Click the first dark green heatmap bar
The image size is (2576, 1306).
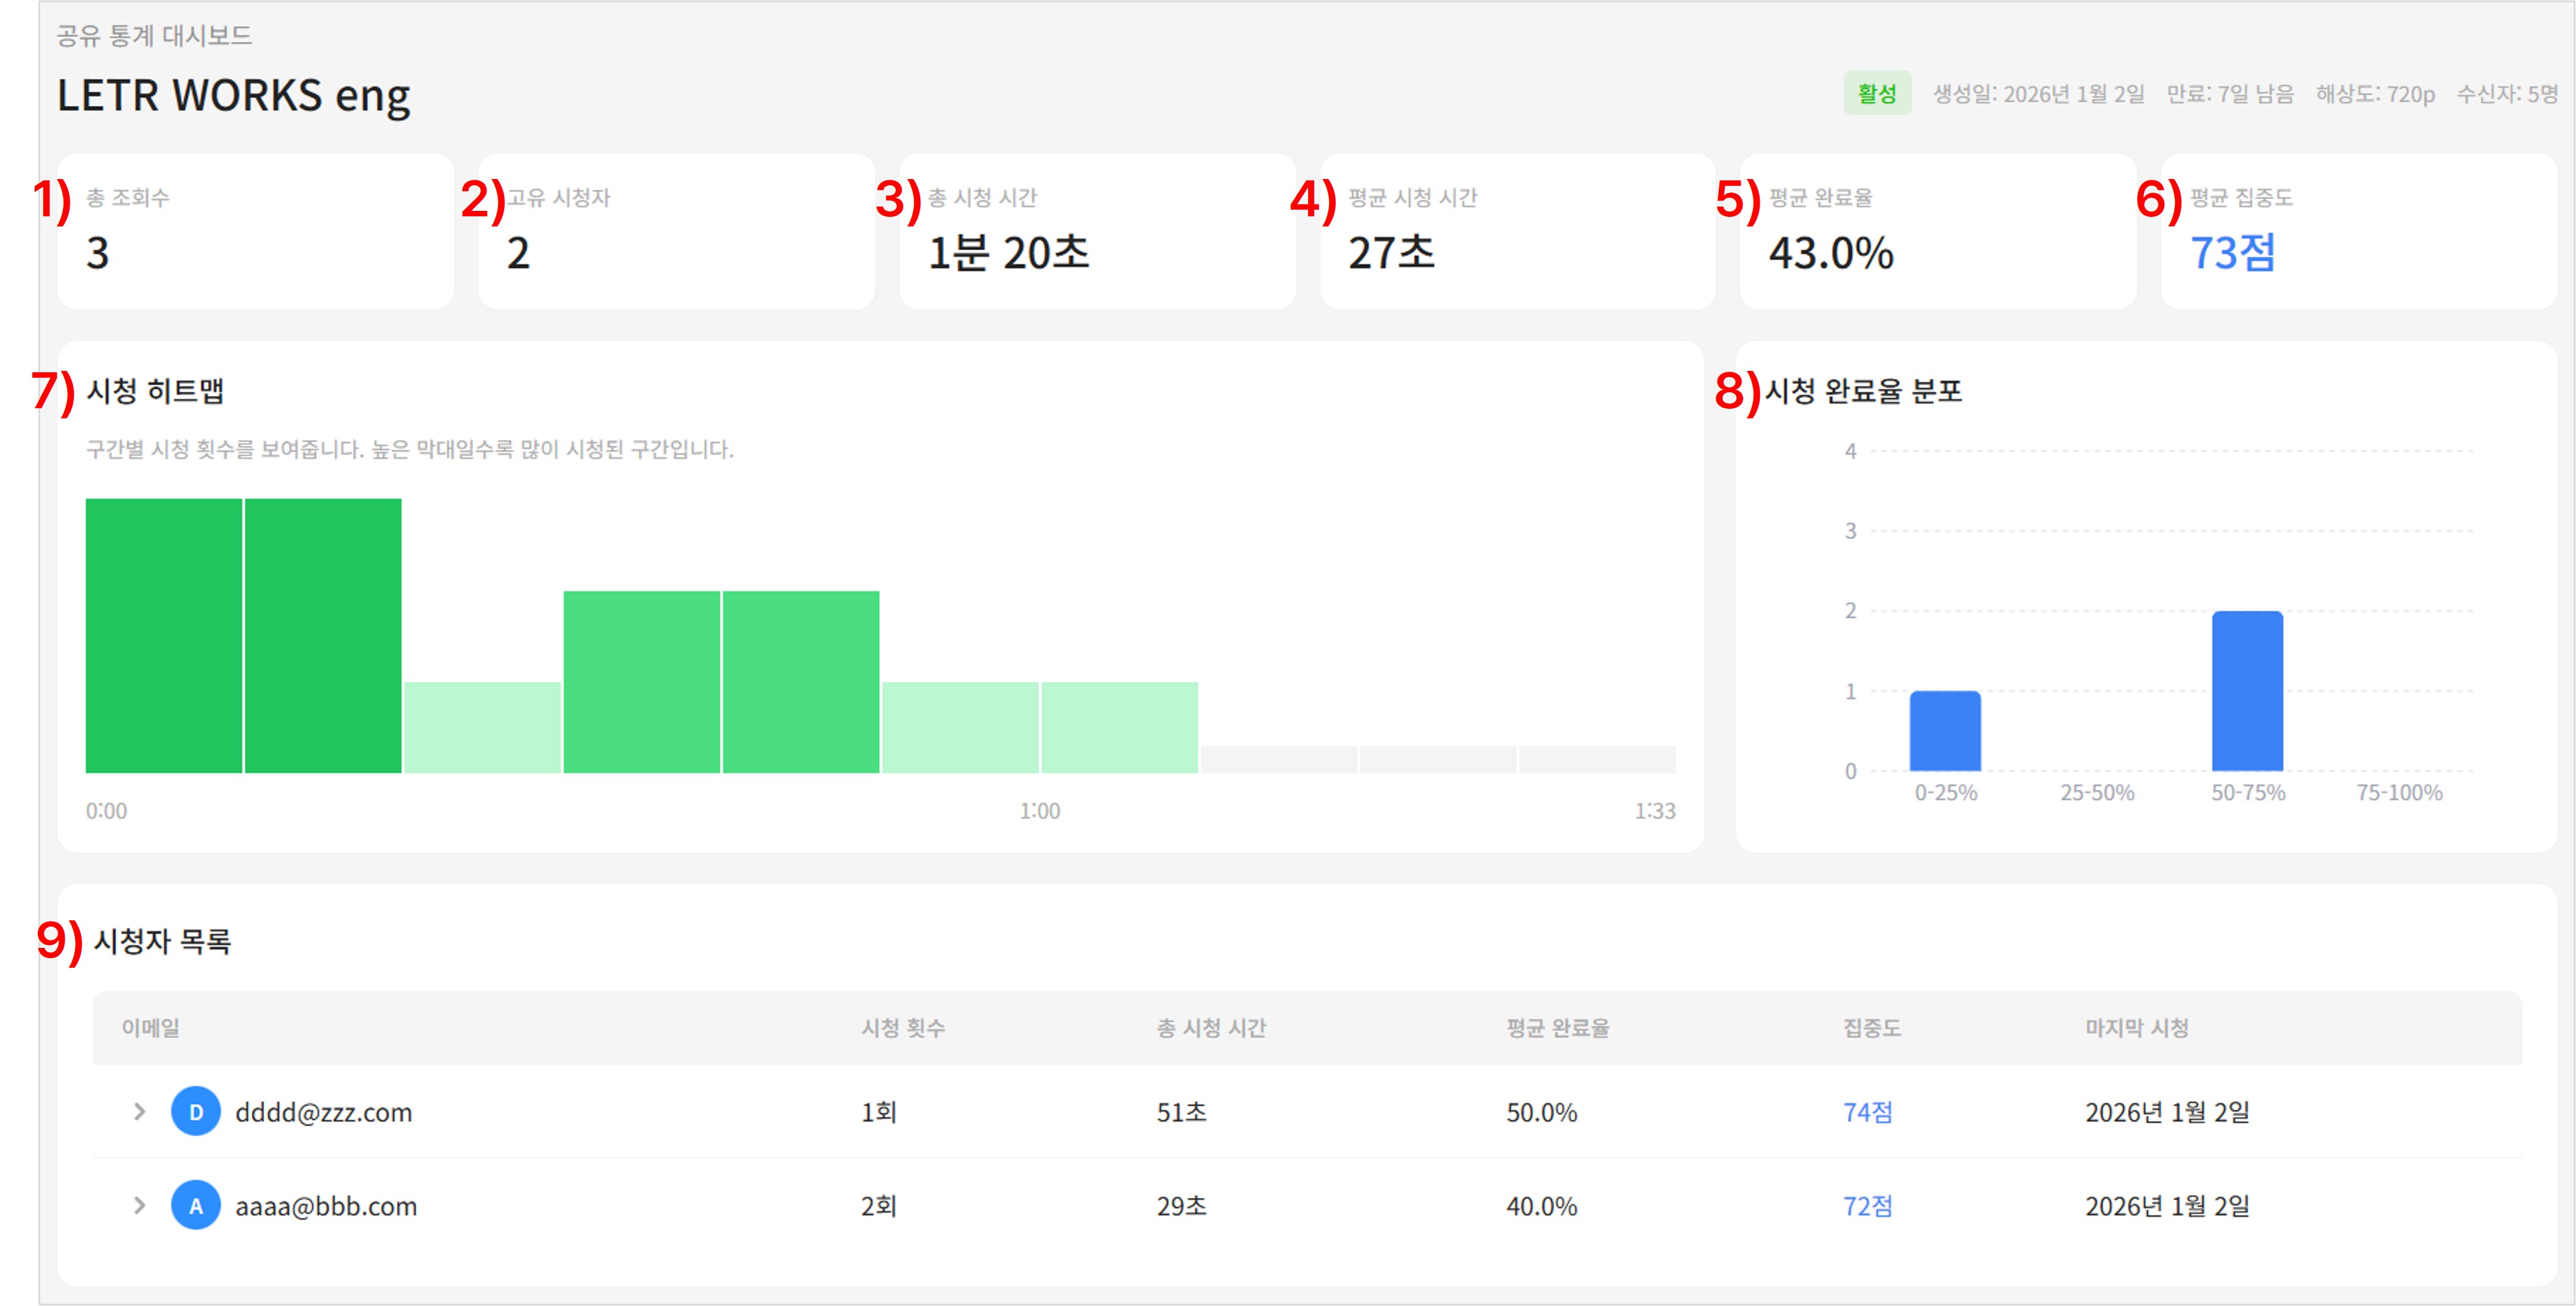pos(164,635)
